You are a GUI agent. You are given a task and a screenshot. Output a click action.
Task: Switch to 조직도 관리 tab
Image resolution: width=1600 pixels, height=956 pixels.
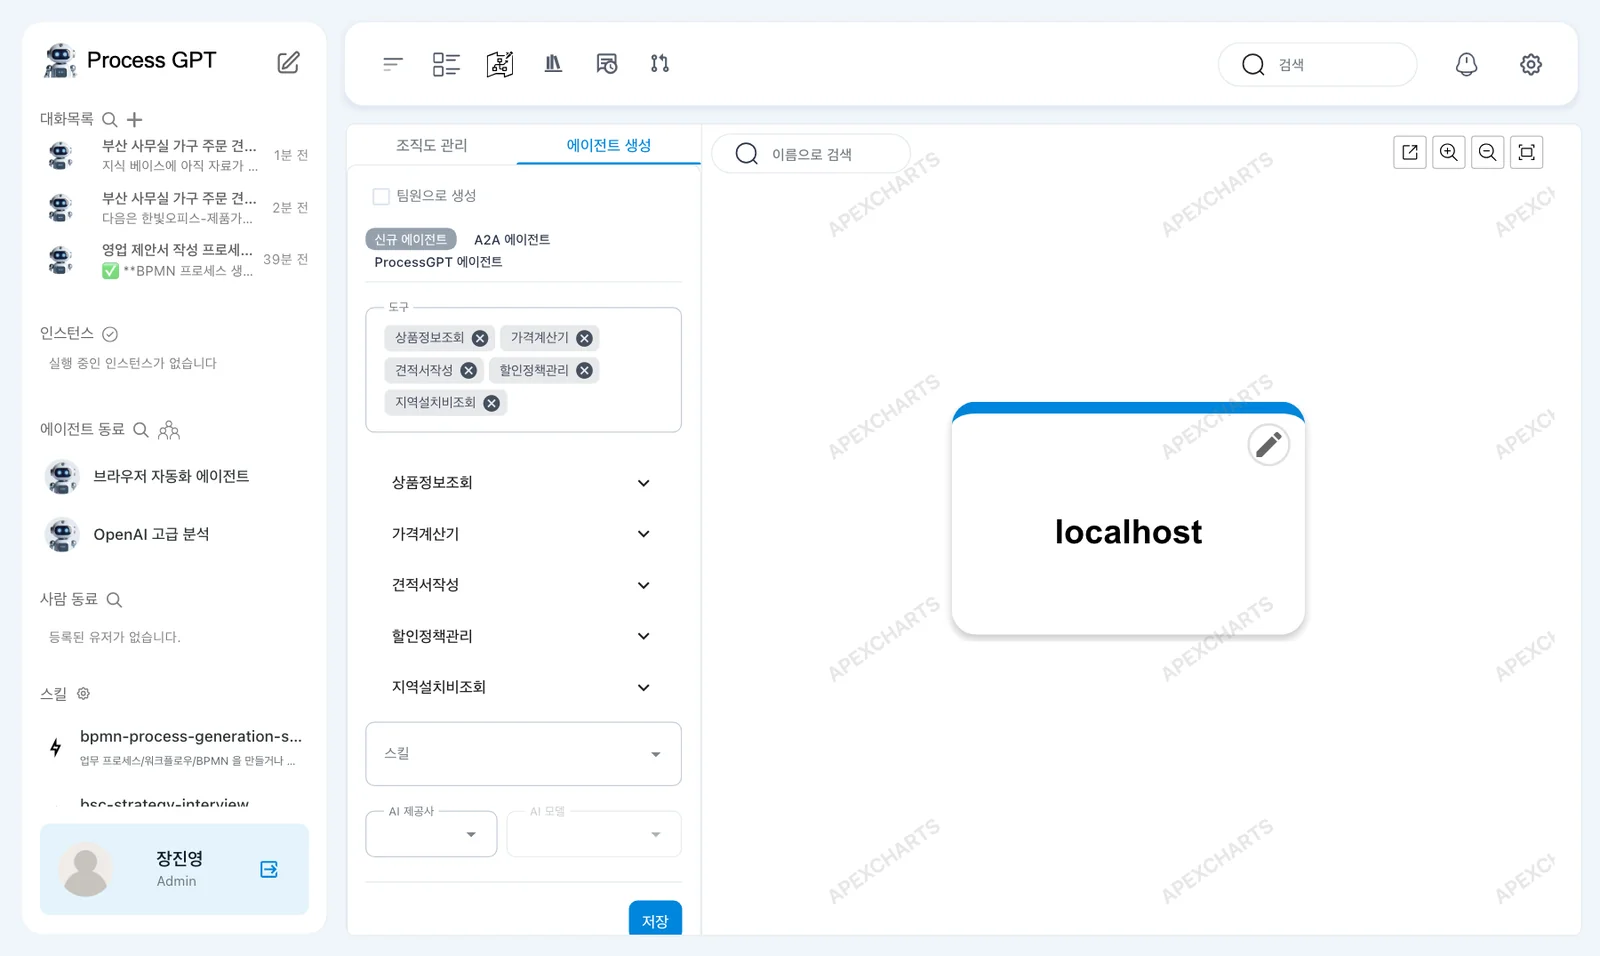(x=432, y=145)
